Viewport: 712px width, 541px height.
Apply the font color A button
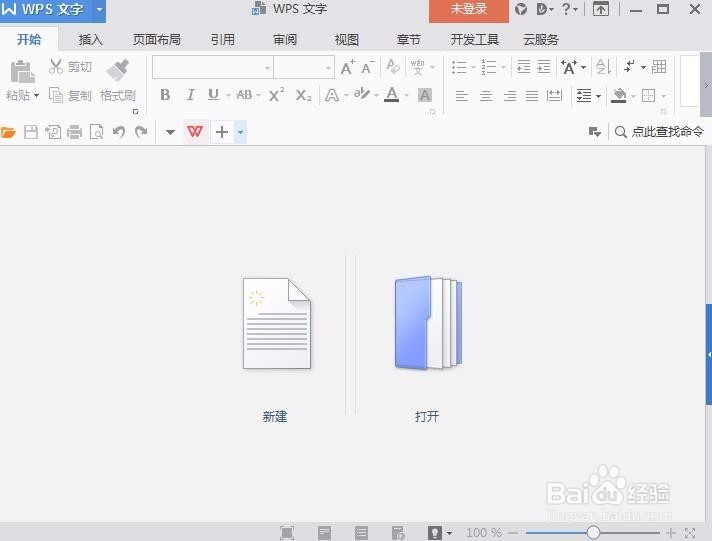click(391, 94)
